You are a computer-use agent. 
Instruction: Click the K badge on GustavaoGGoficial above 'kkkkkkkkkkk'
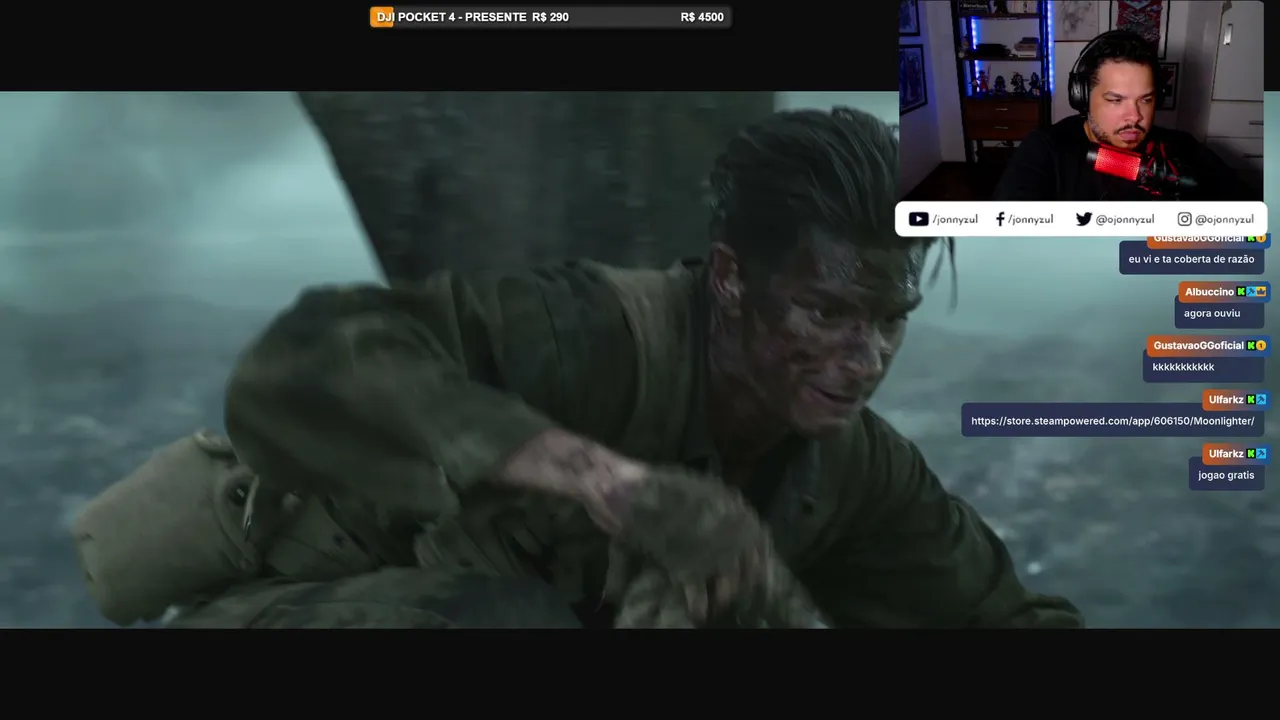point(1251,346)
